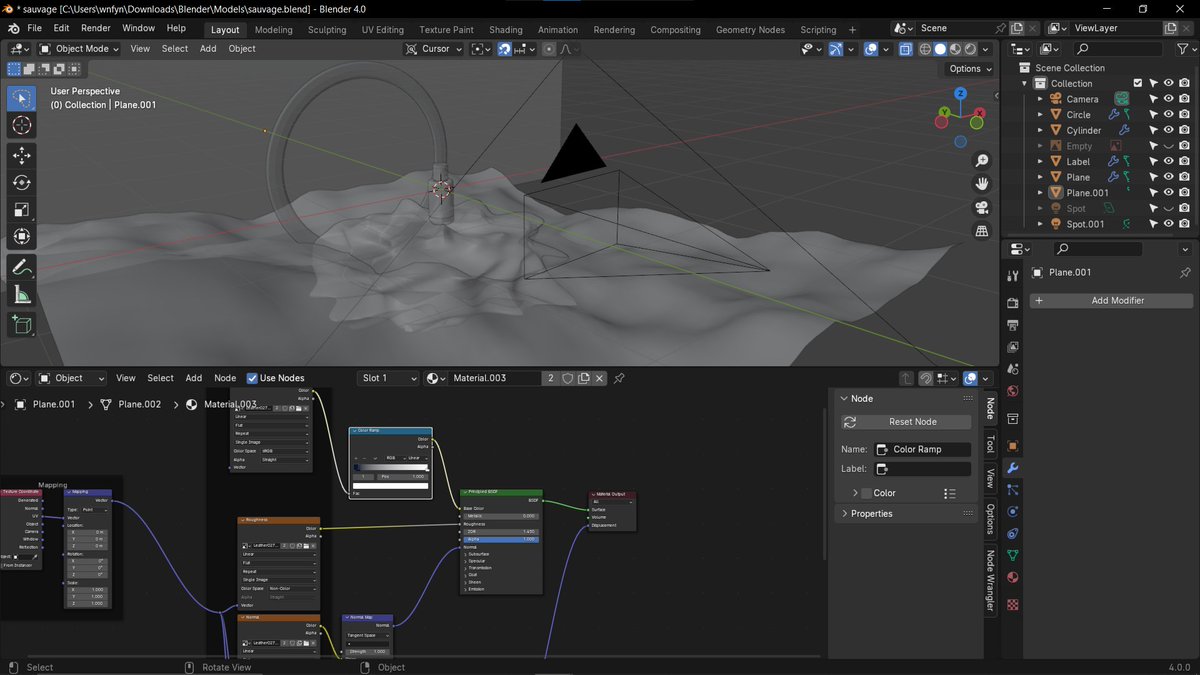Collapse the Collection tree in outliner
The image size is (1200, 675).
pyautogui.click(x=1025, y=84)
